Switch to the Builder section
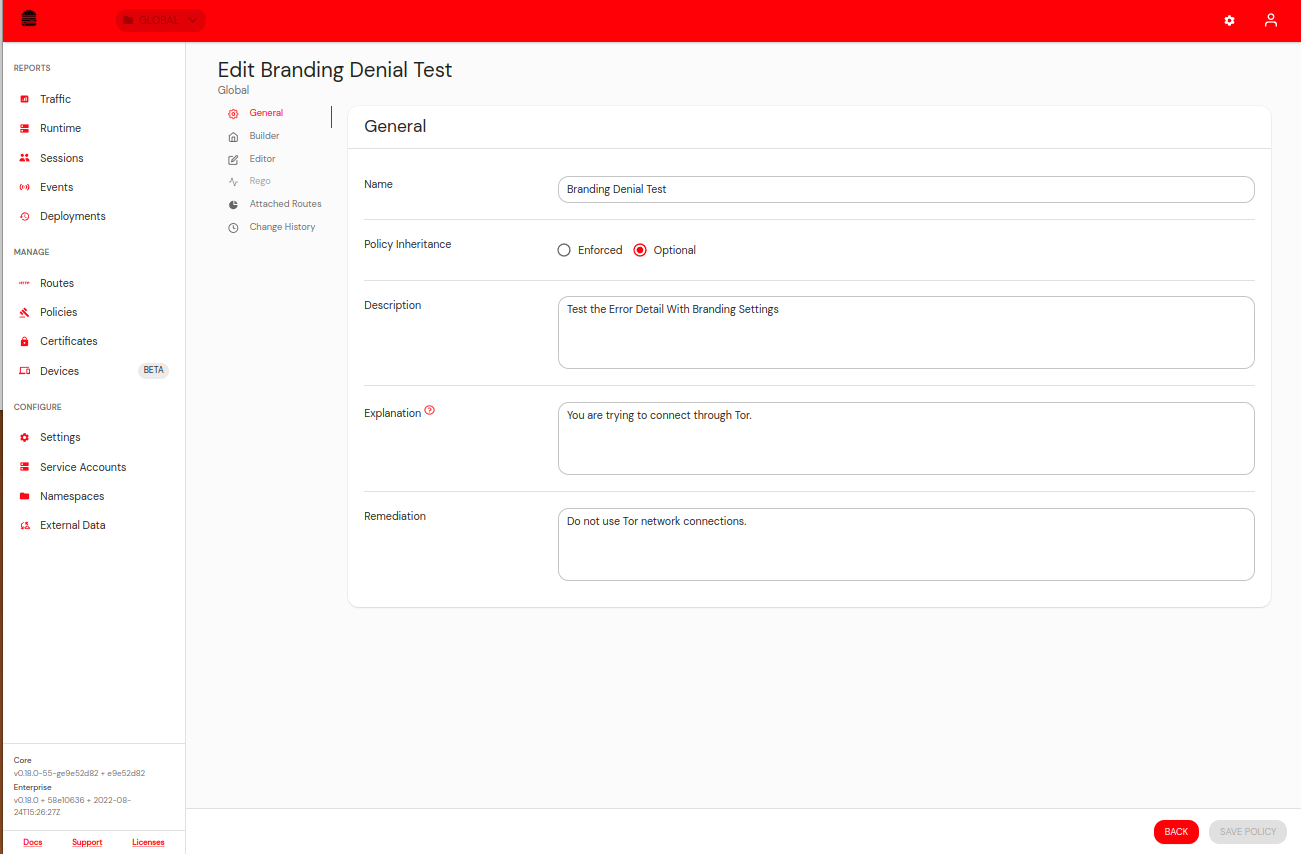Viewport: 1301px width, 854px height. 263,135
